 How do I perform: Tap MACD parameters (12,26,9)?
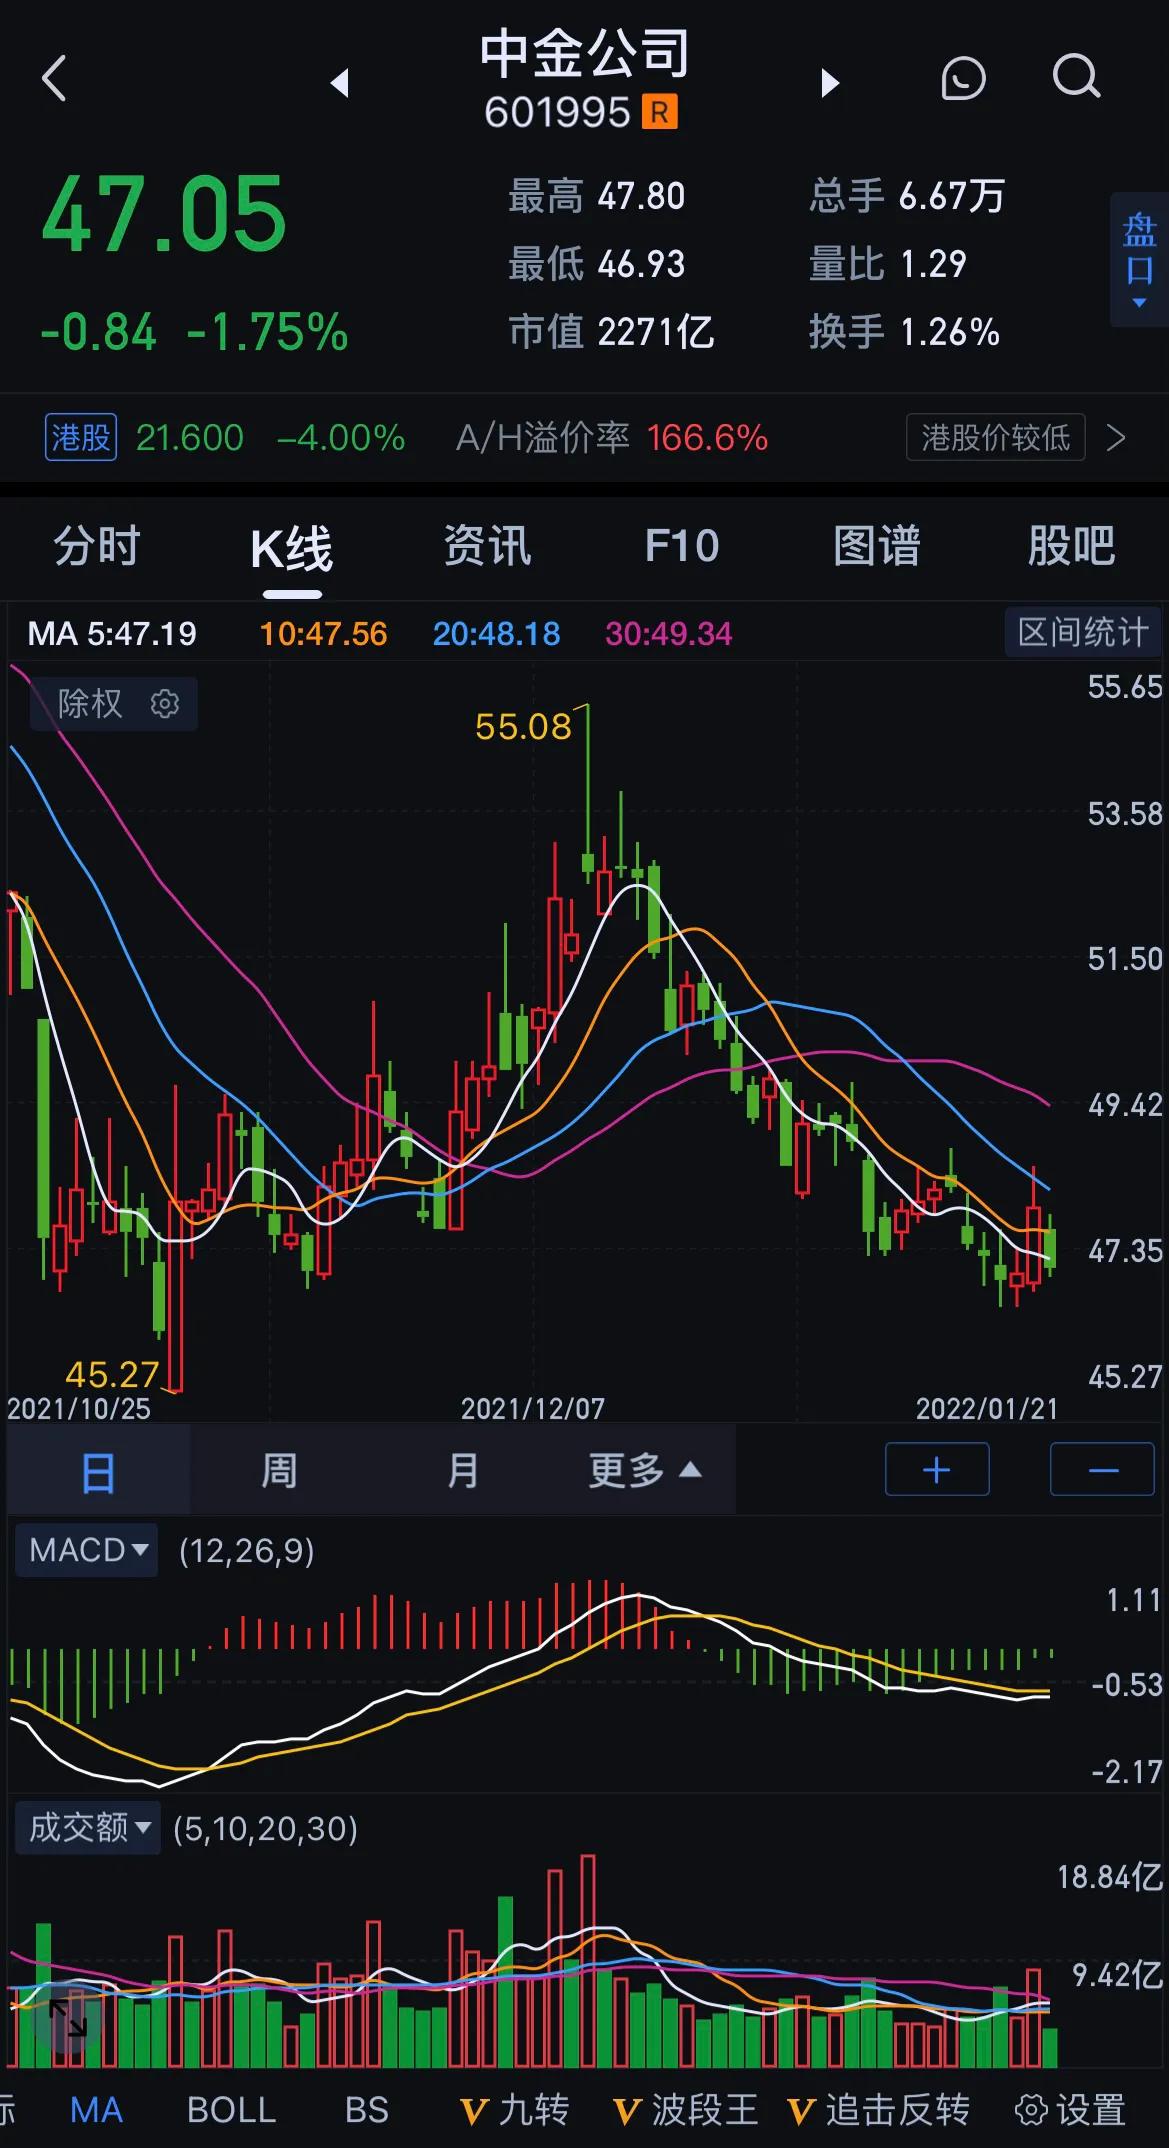tap(246, 1550)
